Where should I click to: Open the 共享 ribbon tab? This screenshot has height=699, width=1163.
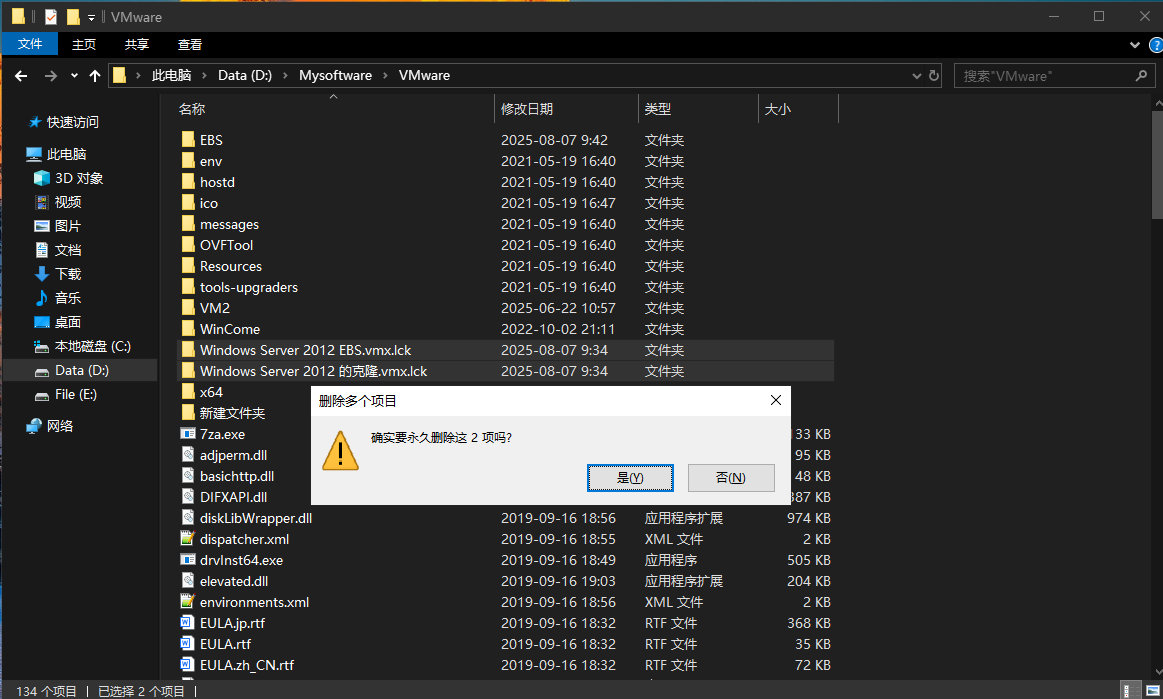[x=136, y=45]
